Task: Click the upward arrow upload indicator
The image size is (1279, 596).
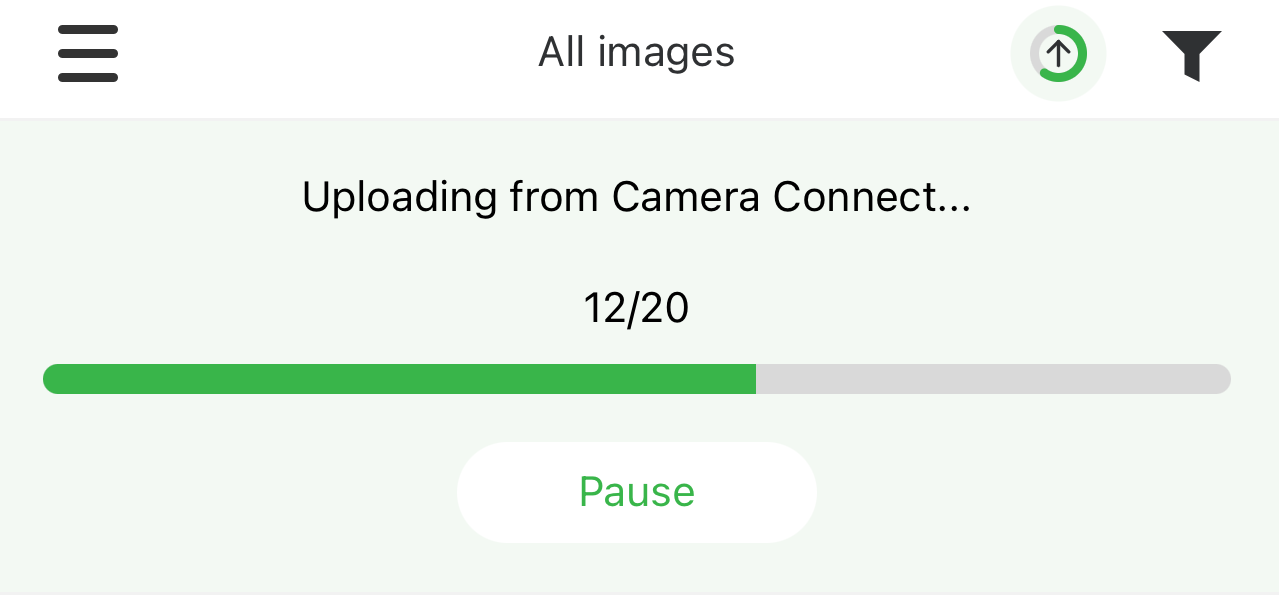Action: click(1058, 54)
